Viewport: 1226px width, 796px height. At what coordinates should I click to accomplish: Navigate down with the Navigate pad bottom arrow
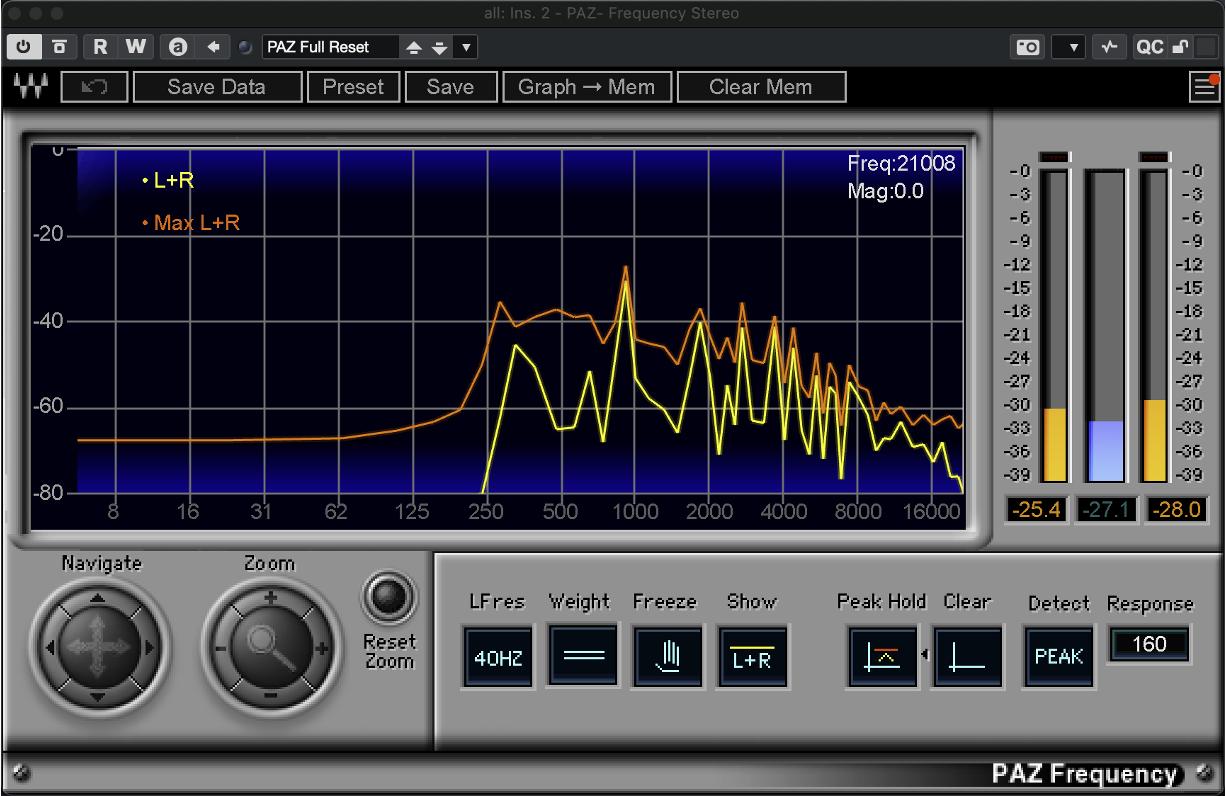click(x=97, y=696)
